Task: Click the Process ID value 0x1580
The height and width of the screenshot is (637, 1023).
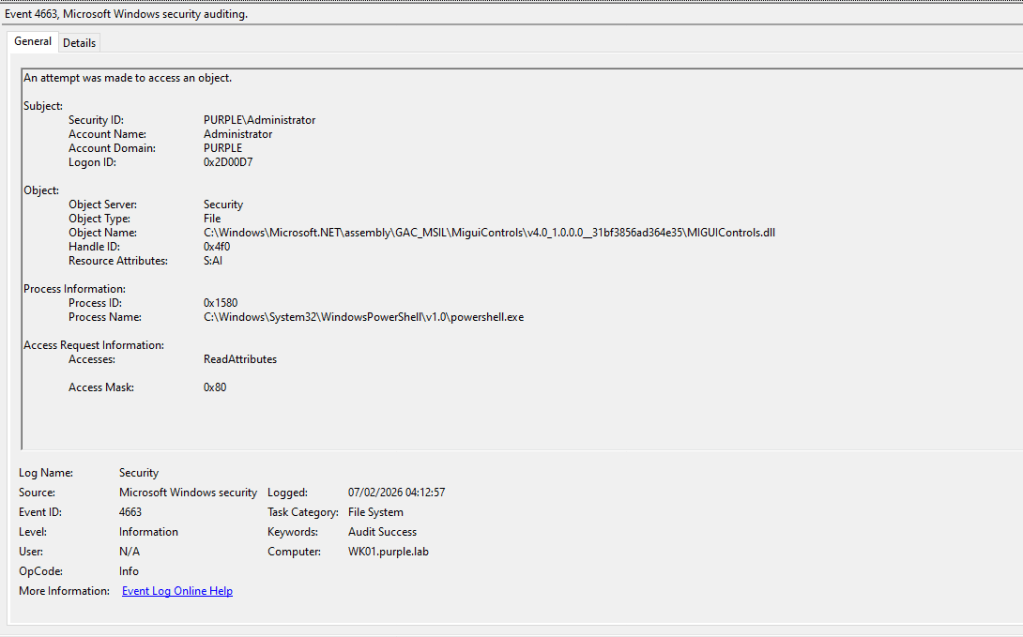Action: coord(220,303)
